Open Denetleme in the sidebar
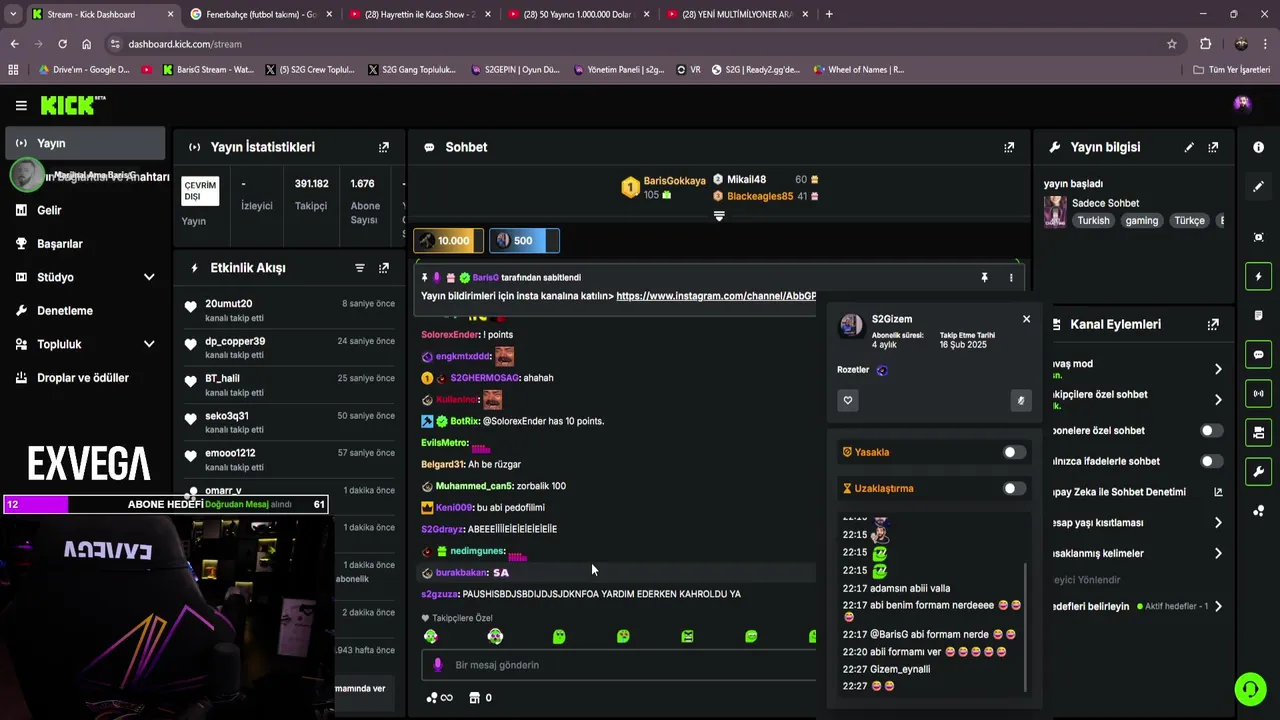Screen dimensions: 1280x720 click(x=85, y=311)
